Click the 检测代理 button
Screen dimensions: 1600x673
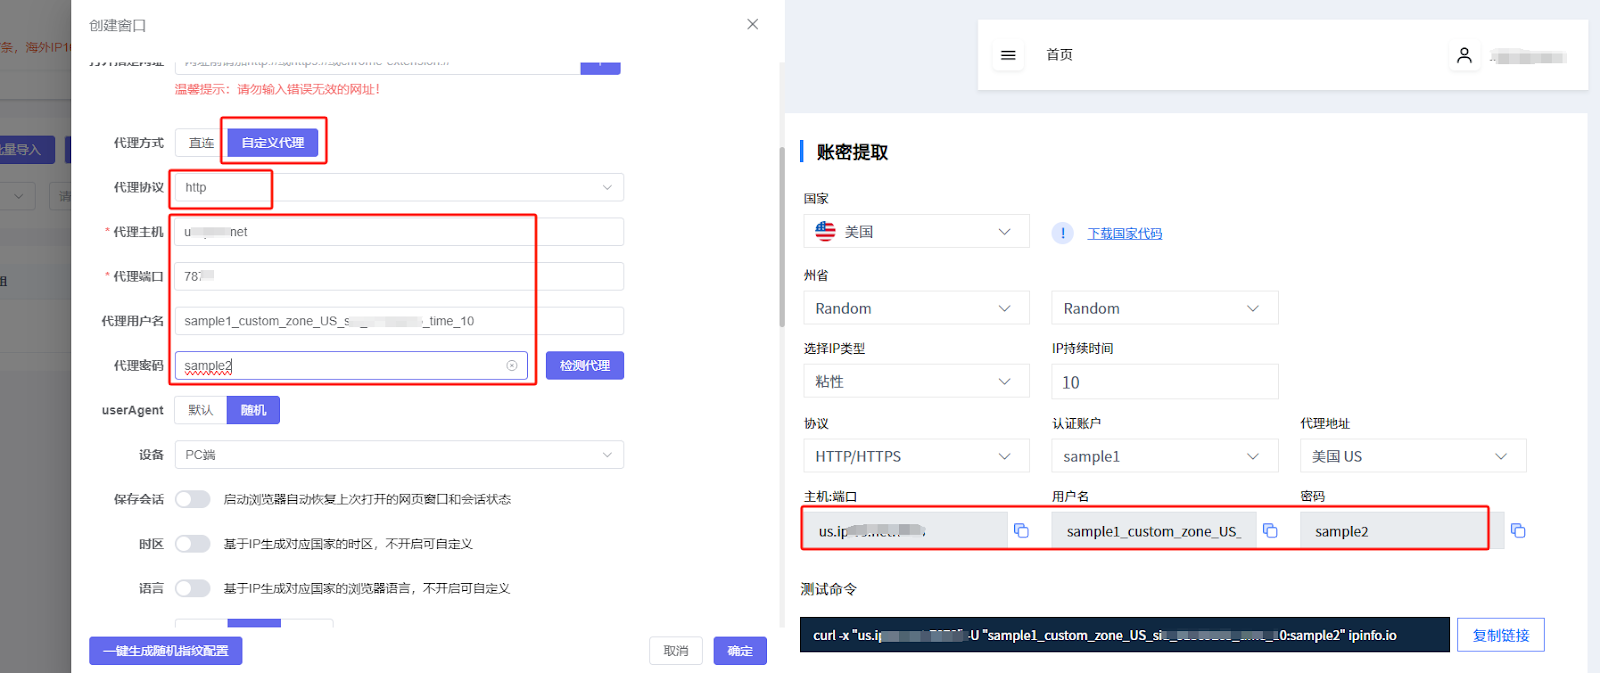pyautogui.click(x=584, y=366)
